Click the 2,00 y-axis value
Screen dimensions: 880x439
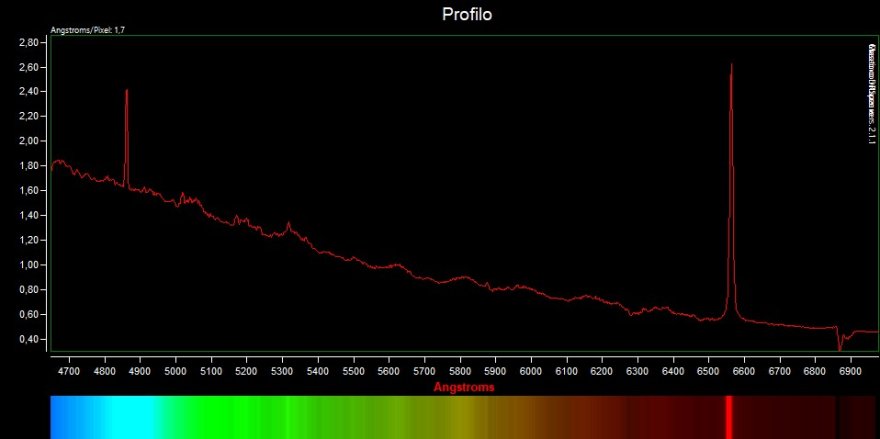[28, 141]
